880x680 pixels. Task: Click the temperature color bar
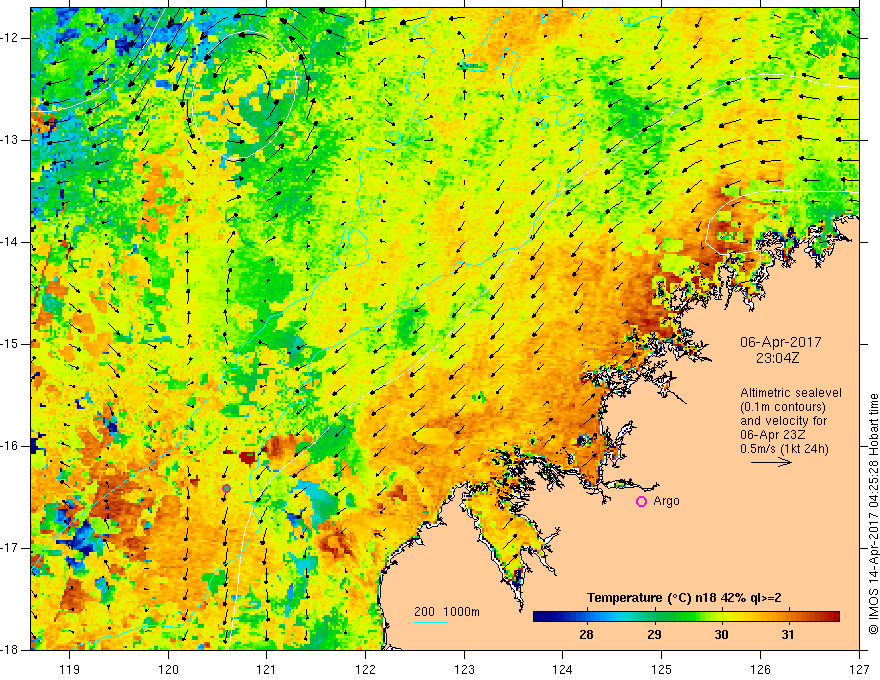(686, 617)
